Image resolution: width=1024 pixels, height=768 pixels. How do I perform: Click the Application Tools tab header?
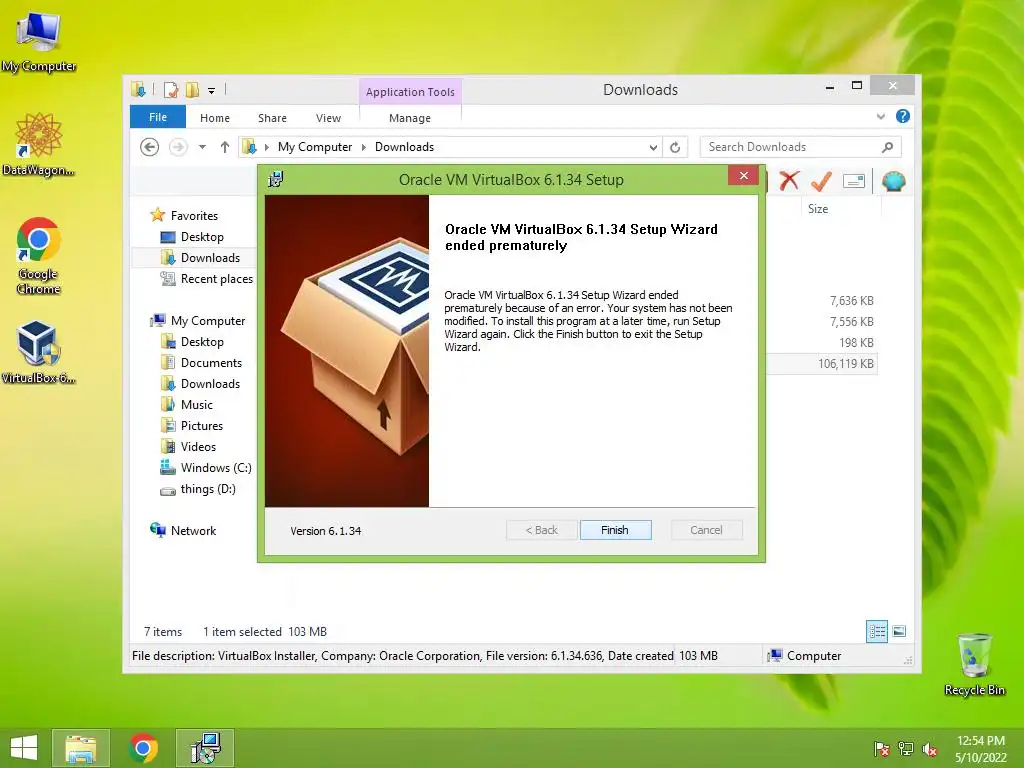(x=410, y=92)
